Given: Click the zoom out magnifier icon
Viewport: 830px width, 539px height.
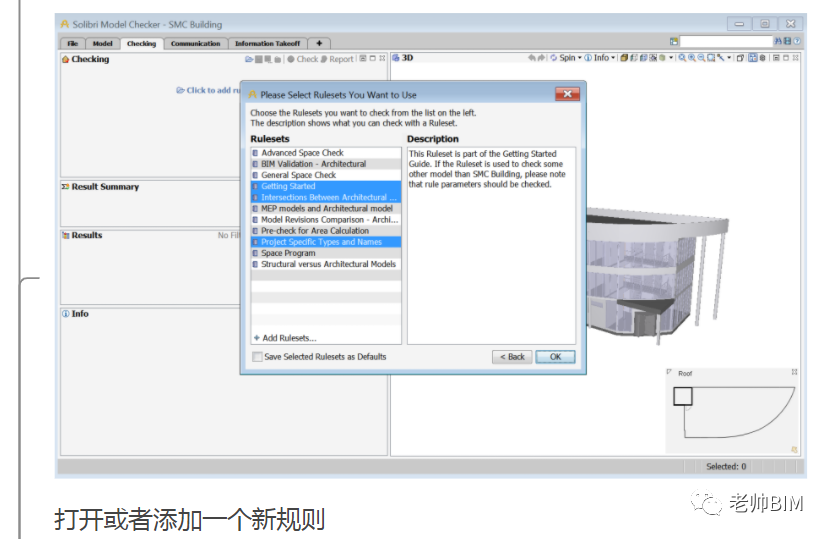Looking at the screenshot, I should click(701, 58).
